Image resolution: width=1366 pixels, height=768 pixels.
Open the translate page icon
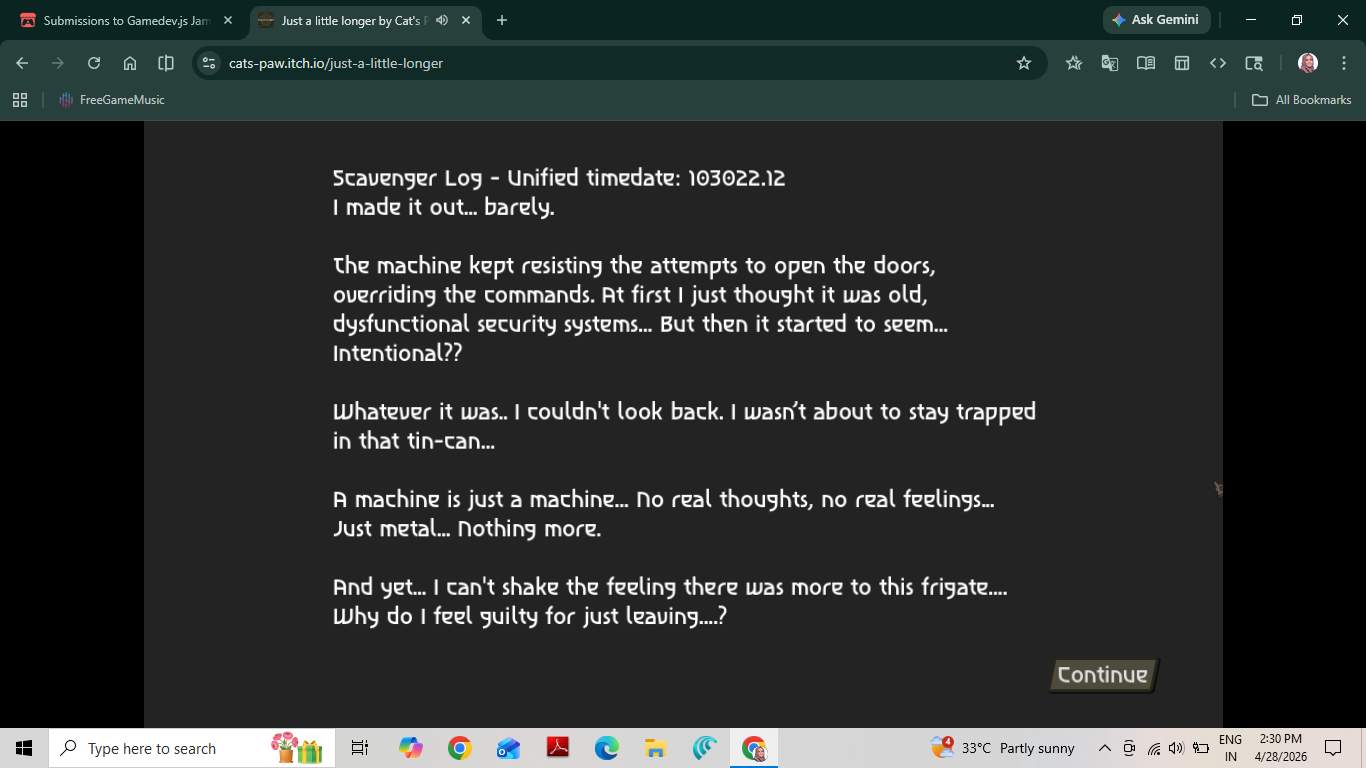1110,63
